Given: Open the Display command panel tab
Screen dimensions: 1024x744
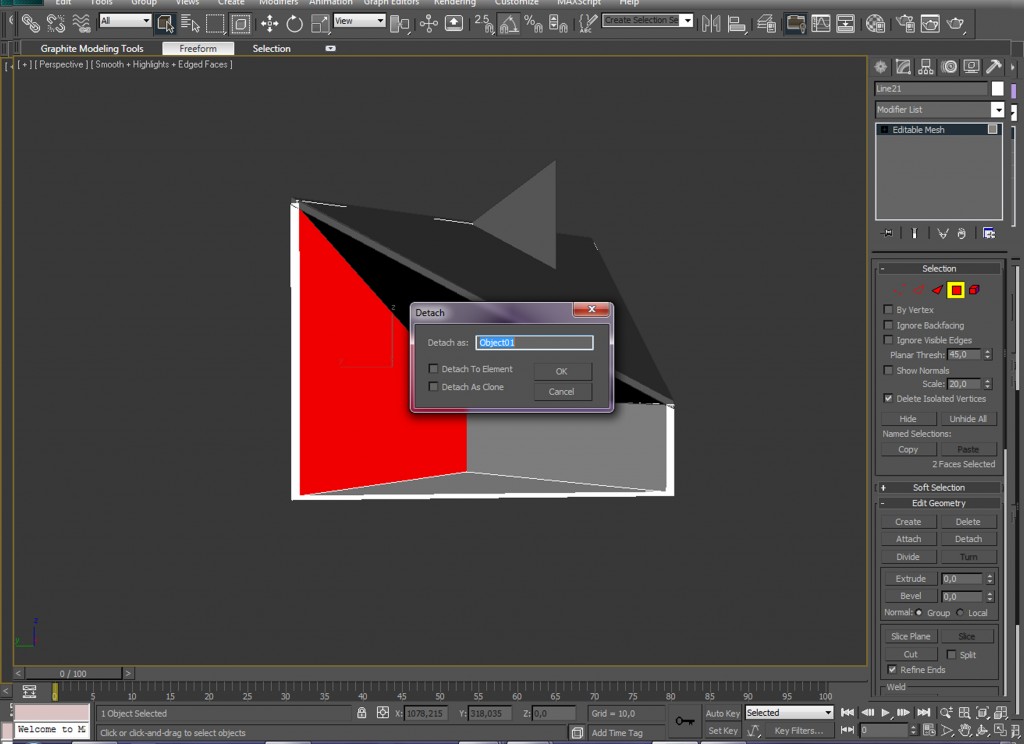Looking at the screenshot, I should tap(971, 67).
